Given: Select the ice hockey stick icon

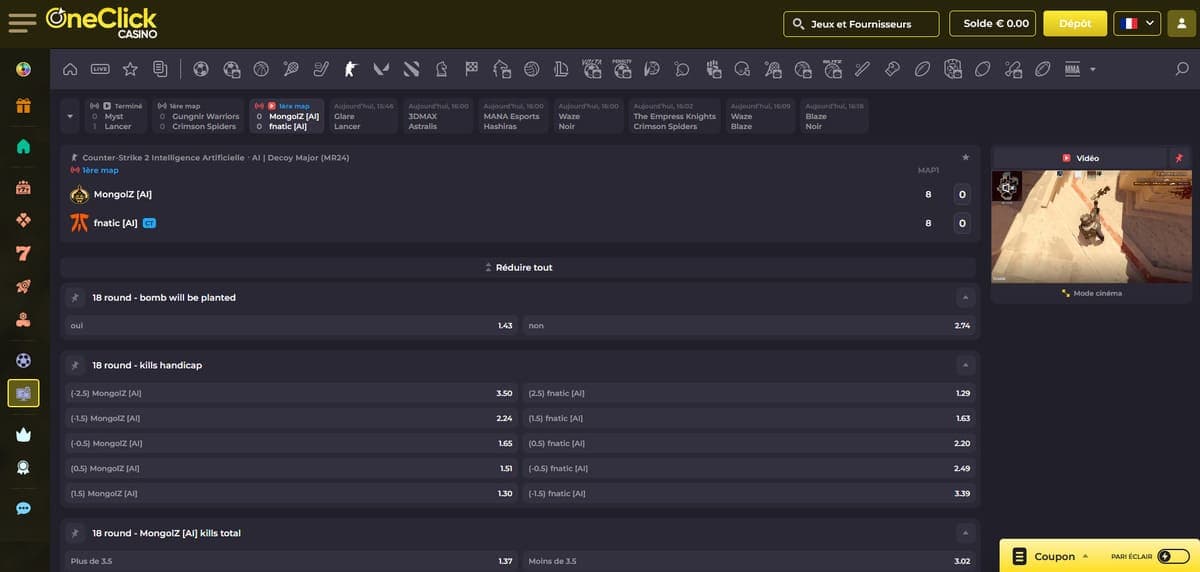Looking at the screenshot, I should click(321, 69).
